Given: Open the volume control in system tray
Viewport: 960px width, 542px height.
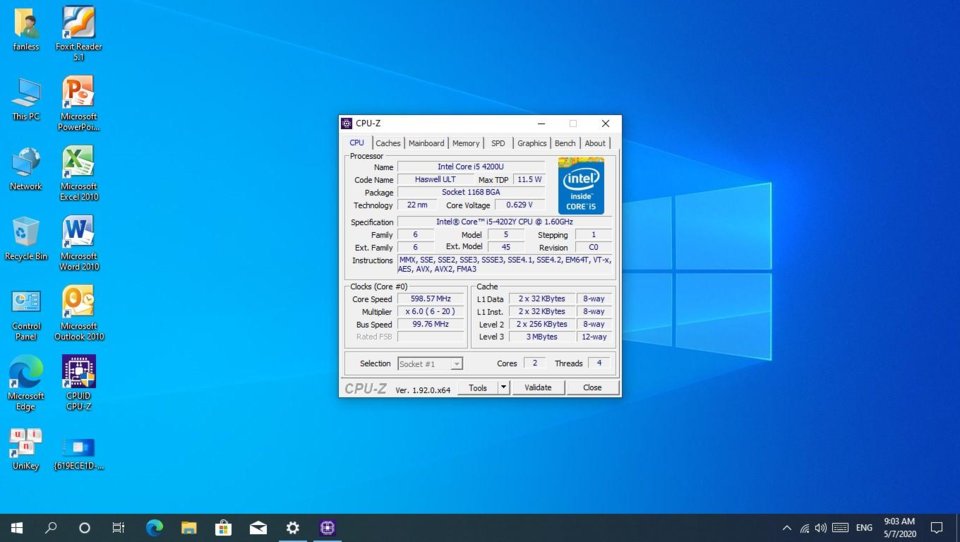Looking at the screenshot, I should [821, 528].
